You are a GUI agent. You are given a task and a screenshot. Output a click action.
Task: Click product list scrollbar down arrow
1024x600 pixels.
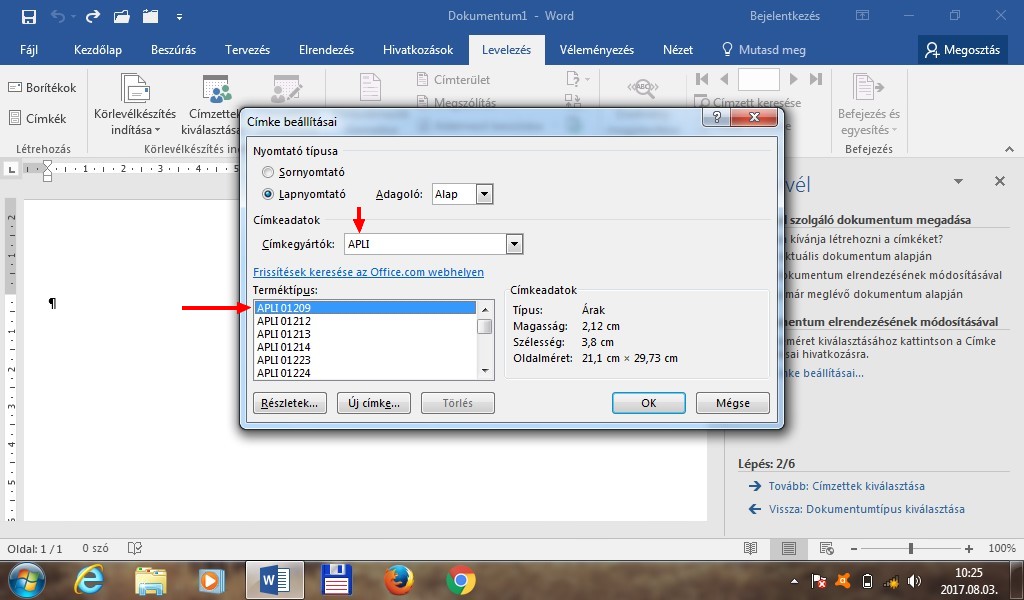point(485,371)
